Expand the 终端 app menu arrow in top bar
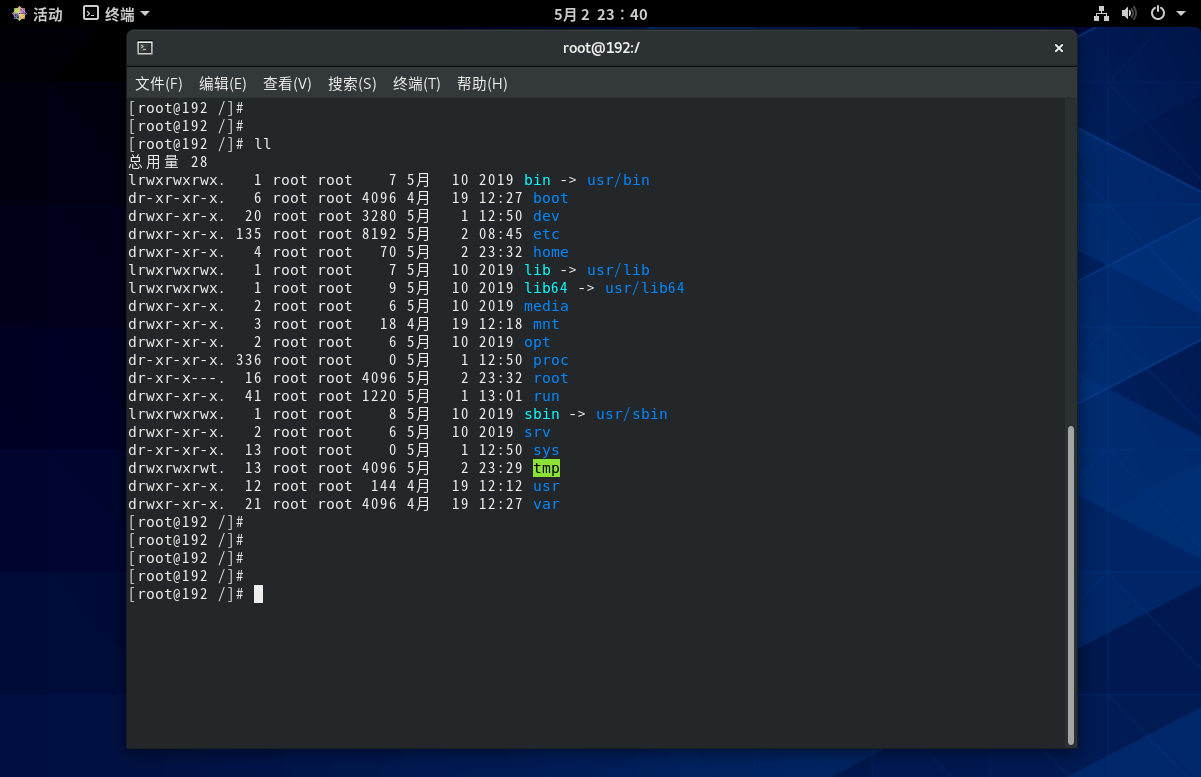1201x777 pixels. [145, 14]
